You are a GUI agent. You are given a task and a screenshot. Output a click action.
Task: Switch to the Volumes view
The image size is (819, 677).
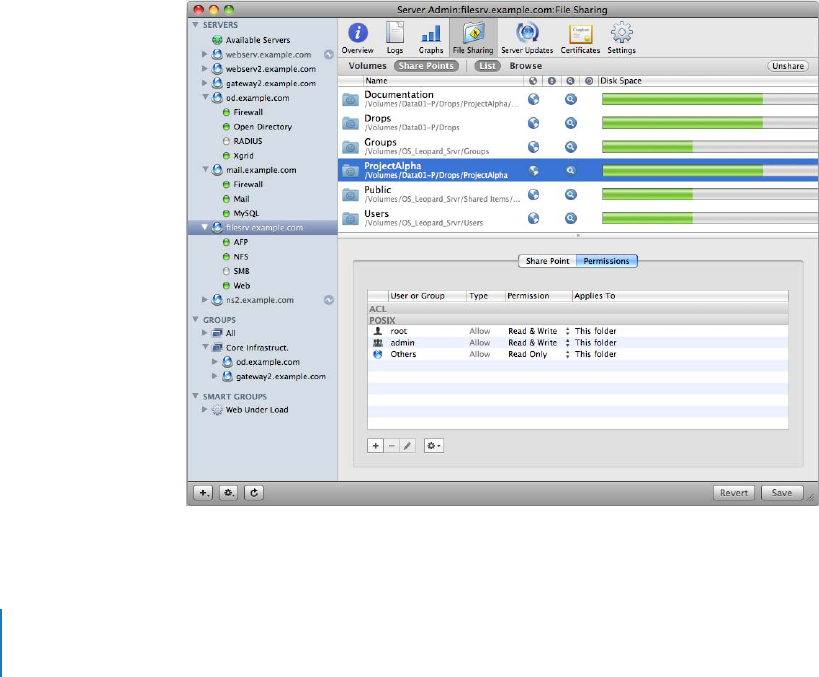[x=367, y=66]
